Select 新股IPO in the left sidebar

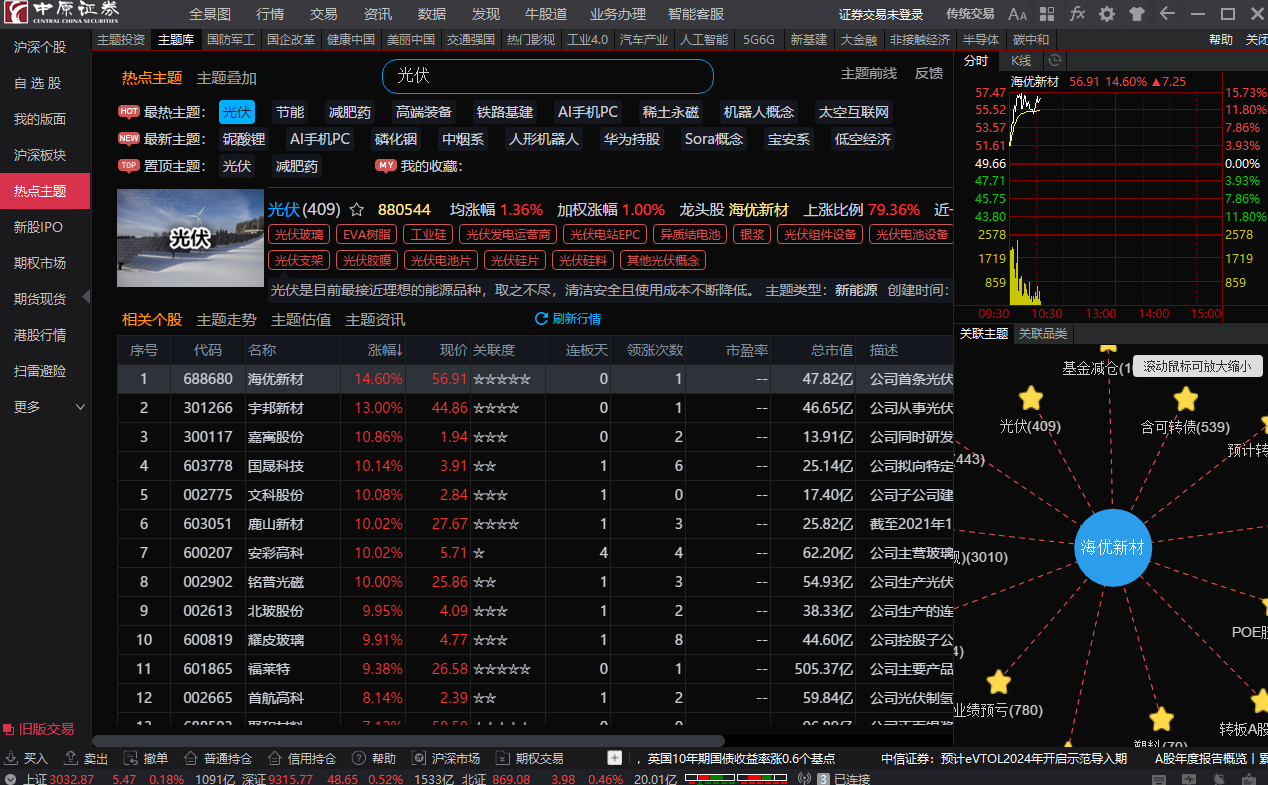click(x=45, y=227)
